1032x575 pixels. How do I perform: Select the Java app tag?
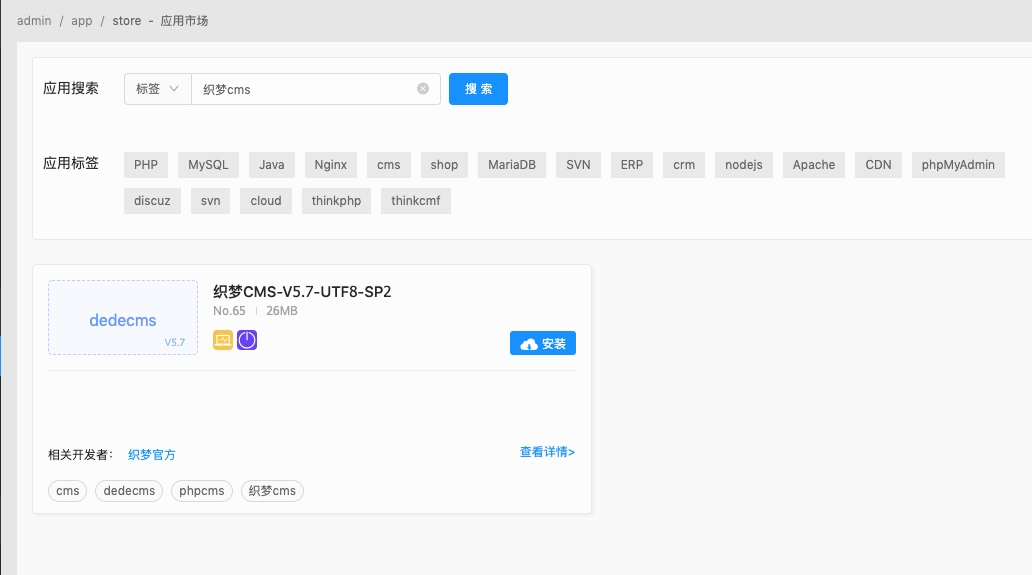(272, 164)
